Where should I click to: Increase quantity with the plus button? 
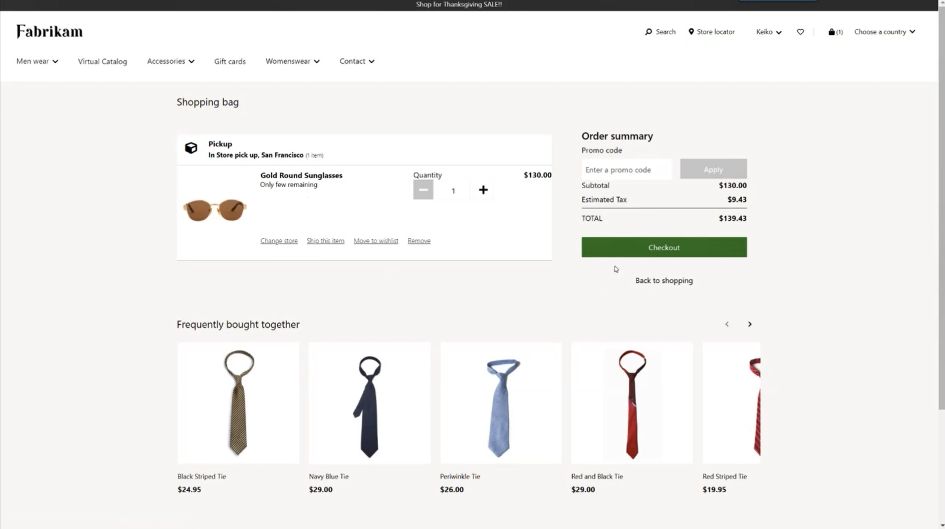tap(483, 190)
